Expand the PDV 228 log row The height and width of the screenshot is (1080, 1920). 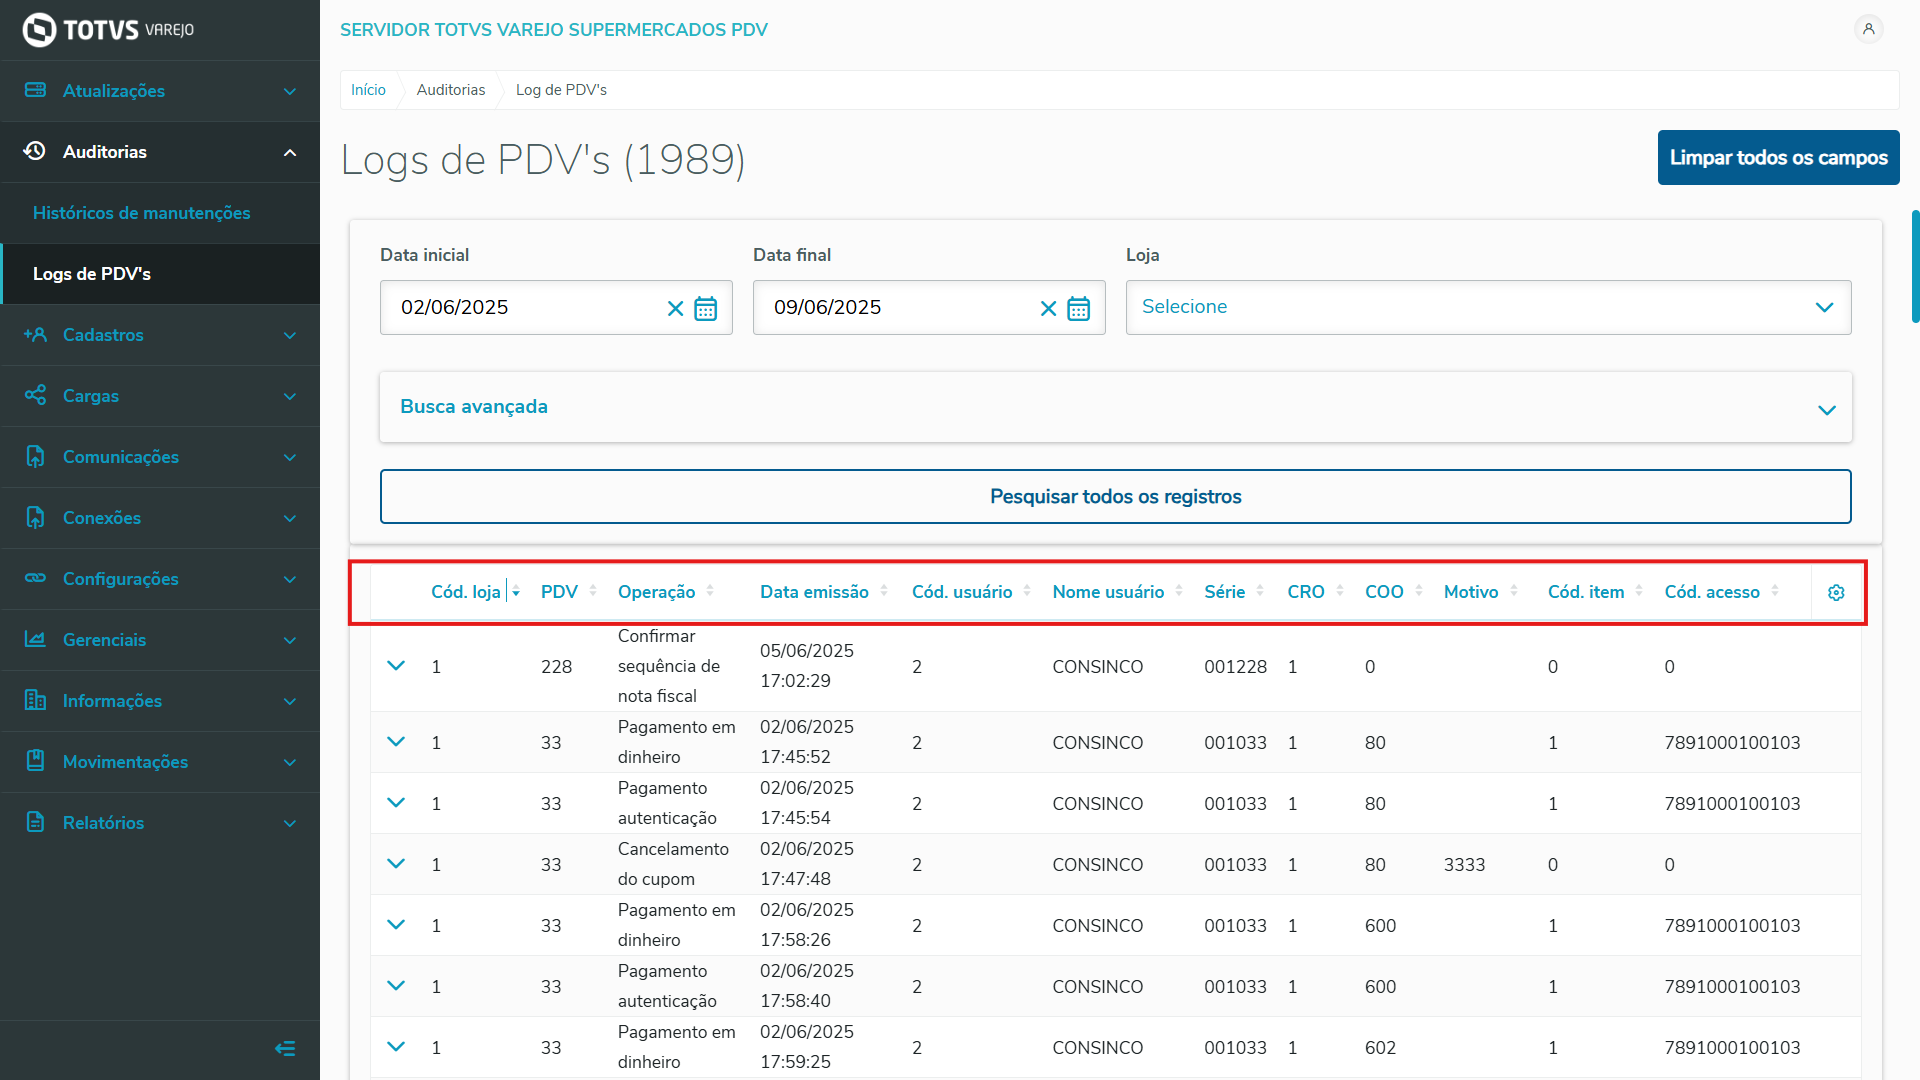[x=396, y=666]
